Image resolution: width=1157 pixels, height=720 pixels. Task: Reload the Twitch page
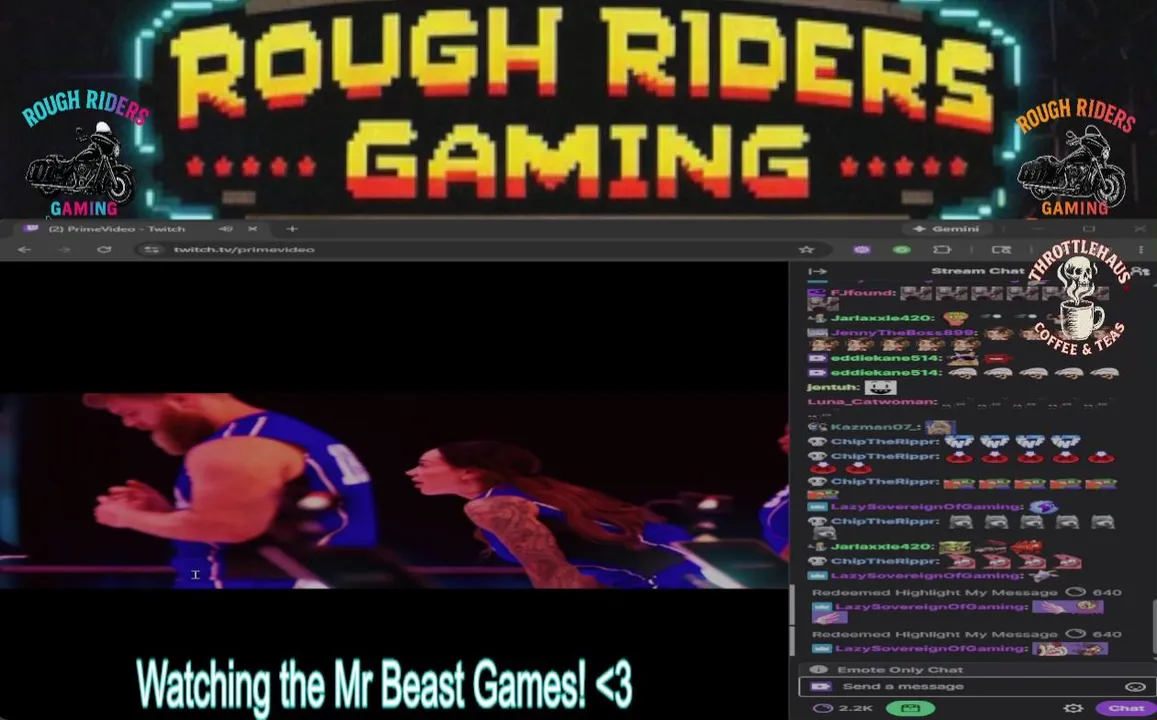coord(104,249)
